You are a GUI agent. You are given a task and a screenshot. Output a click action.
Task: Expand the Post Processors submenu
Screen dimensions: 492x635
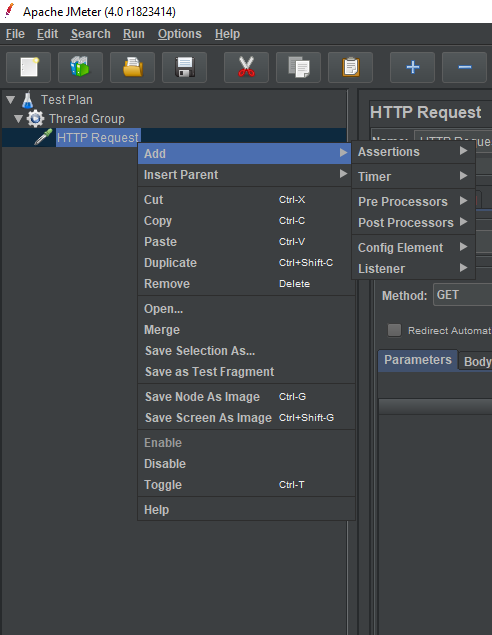click(413, 222)
